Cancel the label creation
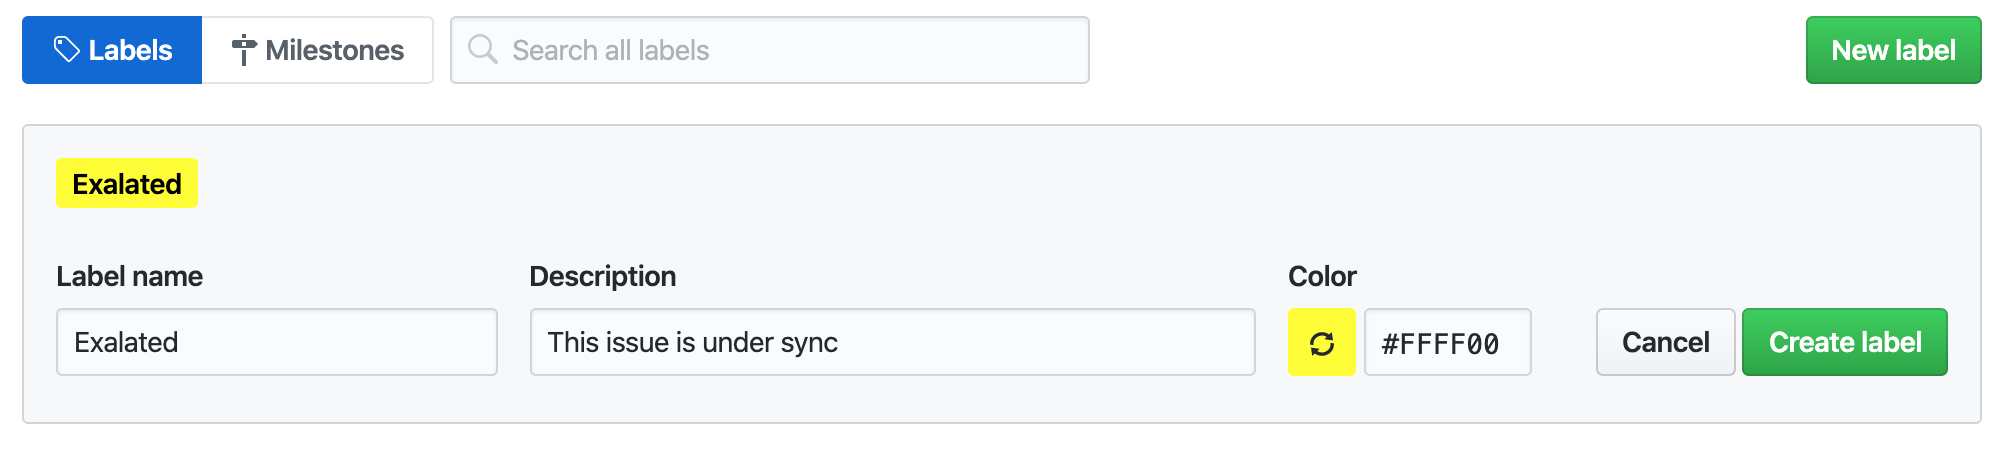 1665,342
